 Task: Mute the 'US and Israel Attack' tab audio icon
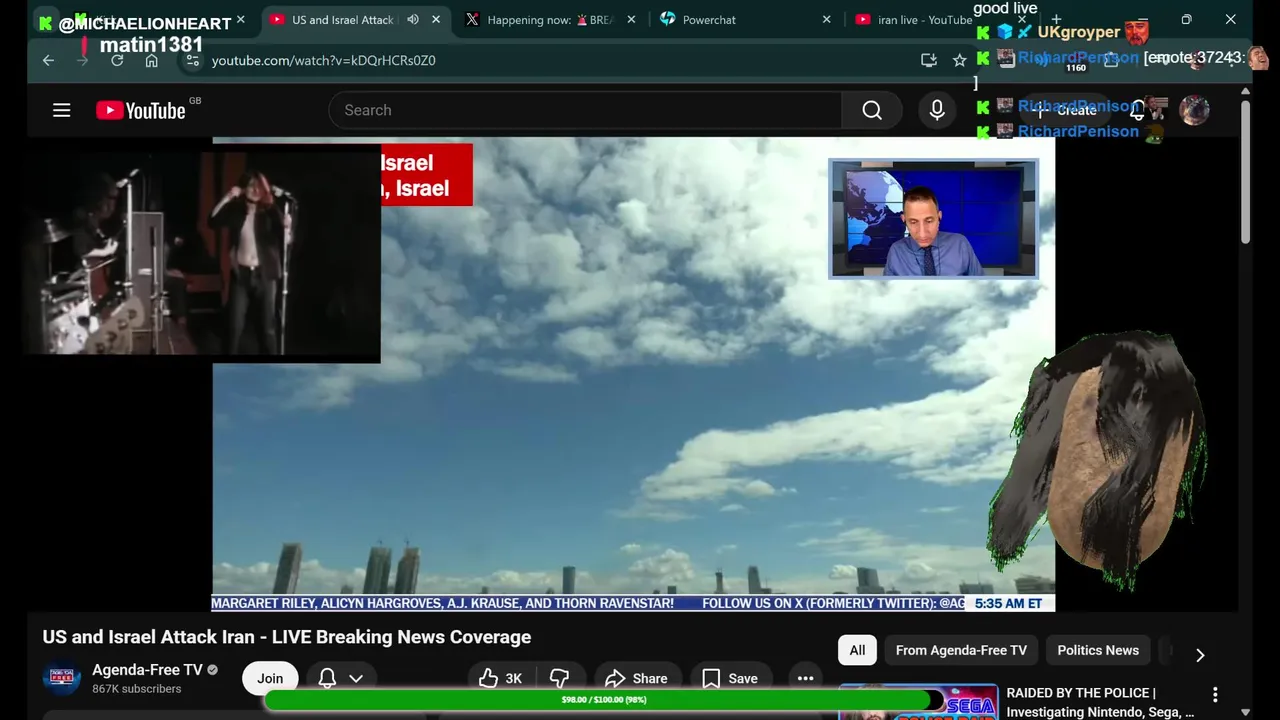(412, 20)
